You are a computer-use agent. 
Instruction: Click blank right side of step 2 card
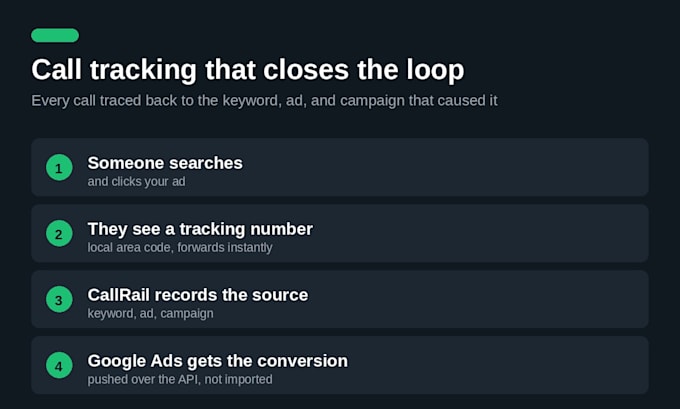[499, 233]
